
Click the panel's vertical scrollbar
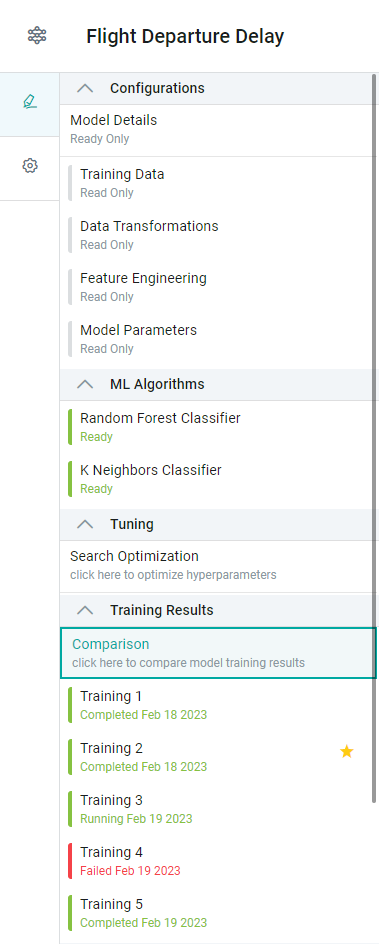click(375, 439)
